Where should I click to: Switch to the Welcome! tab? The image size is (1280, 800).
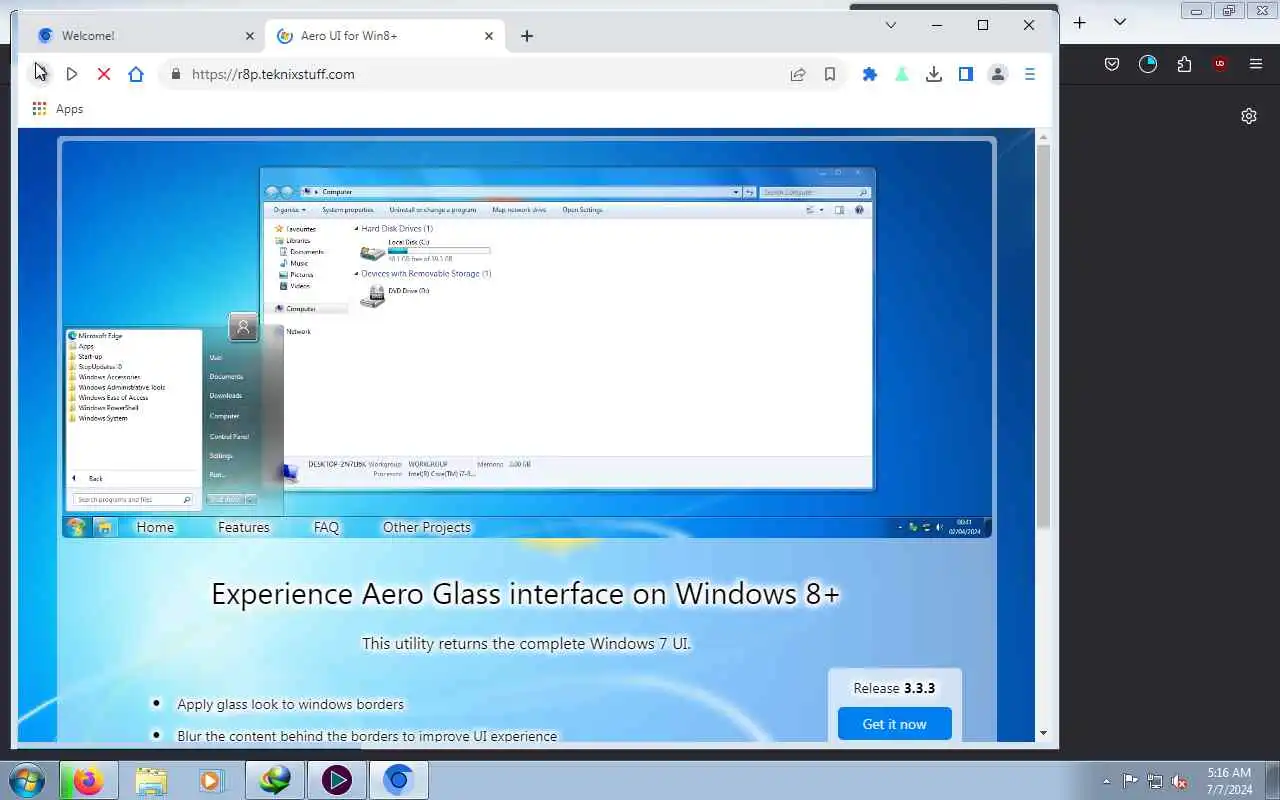(x=144, y=36)
